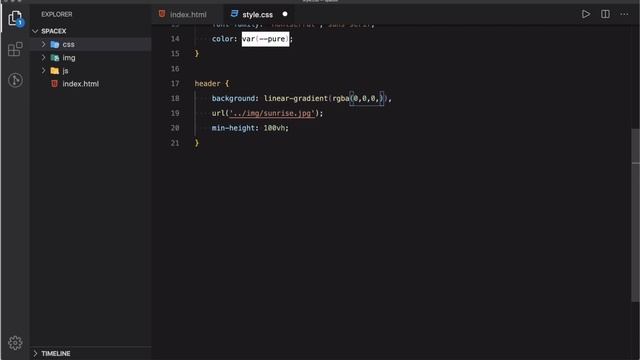Open index.html from the explorer tree
The image size is (640, 360).
click(x=91, y=84)
